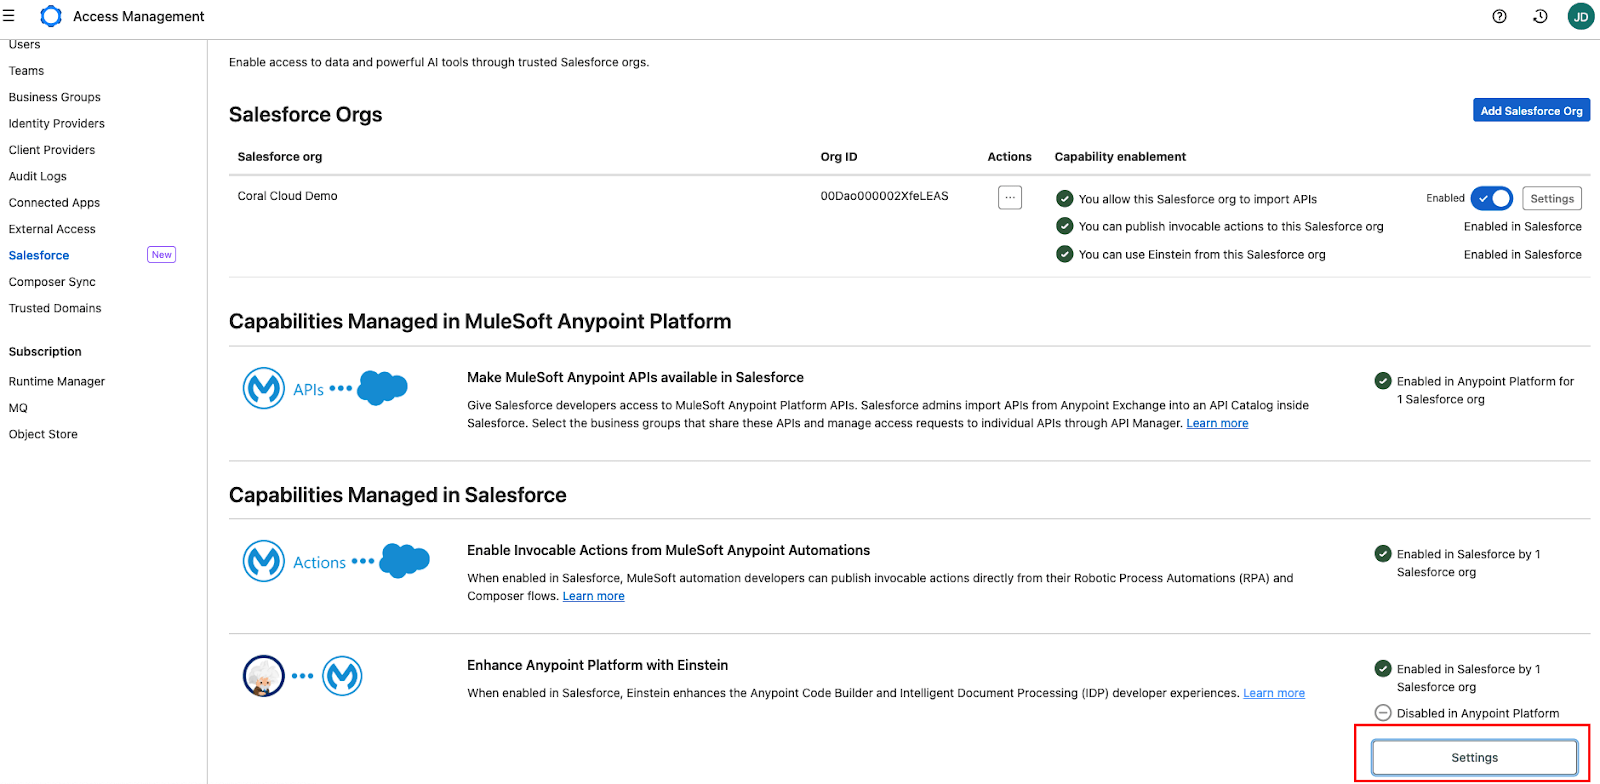Open Settings next to the Enabled toggle

point(1552,198)
